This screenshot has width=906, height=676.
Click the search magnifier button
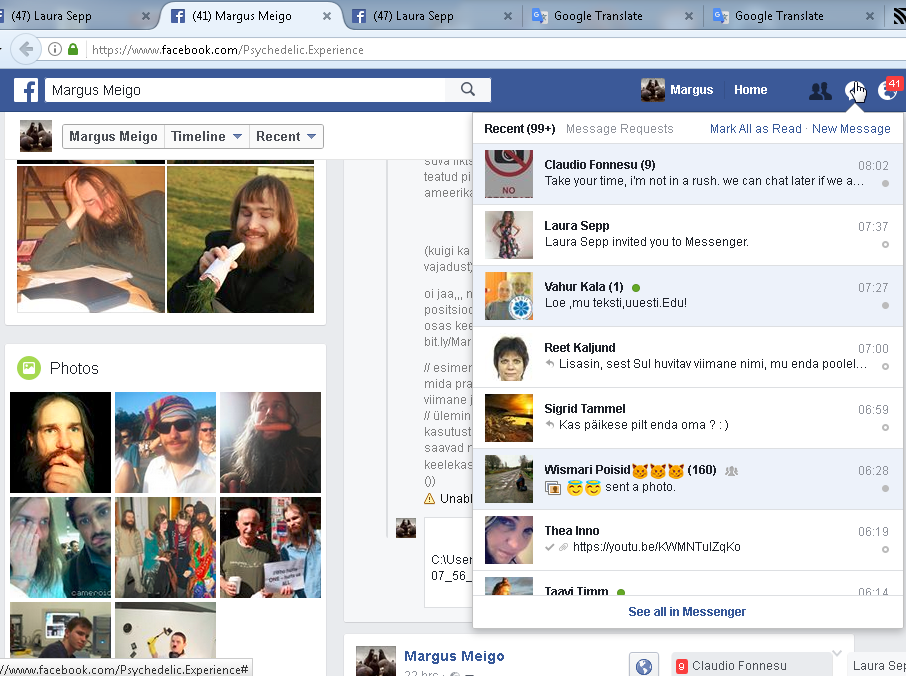[x=468, y=90]
